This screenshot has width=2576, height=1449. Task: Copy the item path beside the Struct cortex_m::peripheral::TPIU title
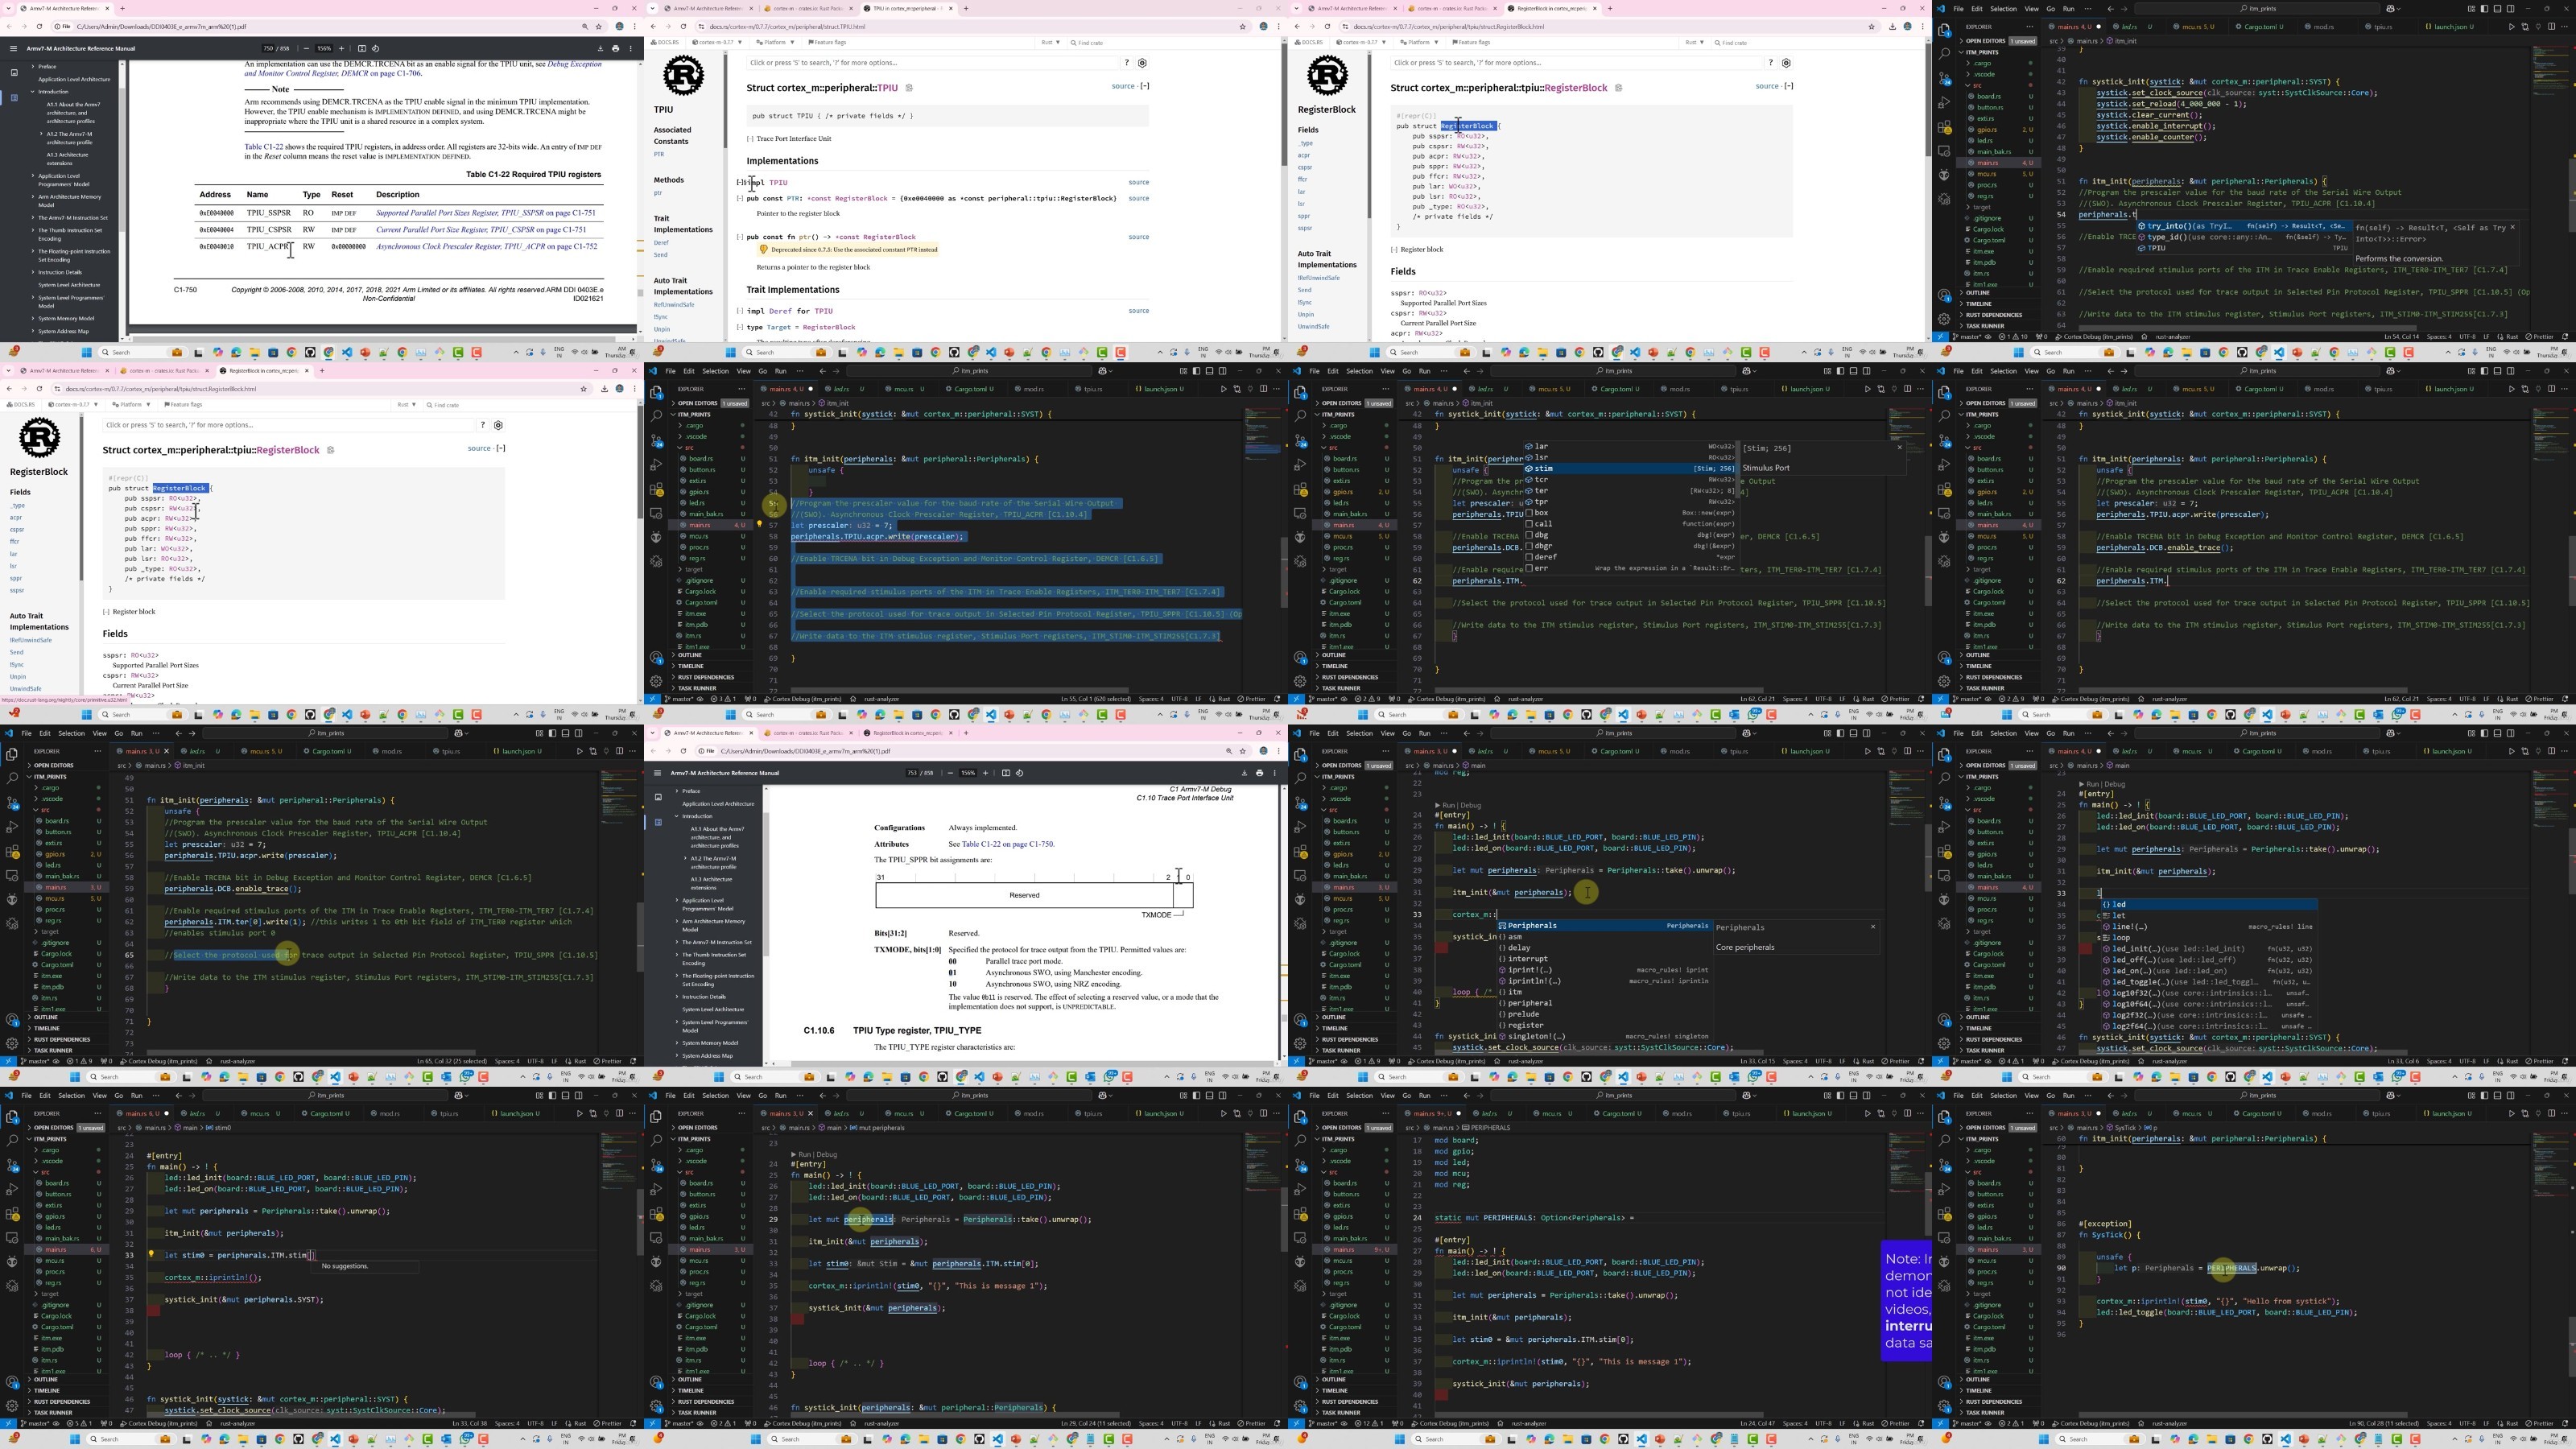909,88
